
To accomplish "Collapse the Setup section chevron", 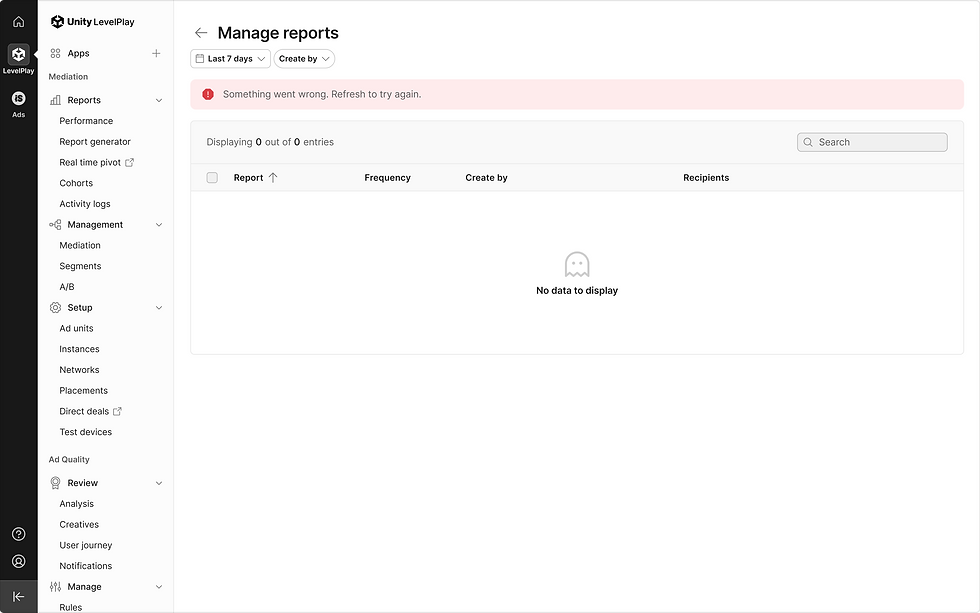I will (159, 307).
